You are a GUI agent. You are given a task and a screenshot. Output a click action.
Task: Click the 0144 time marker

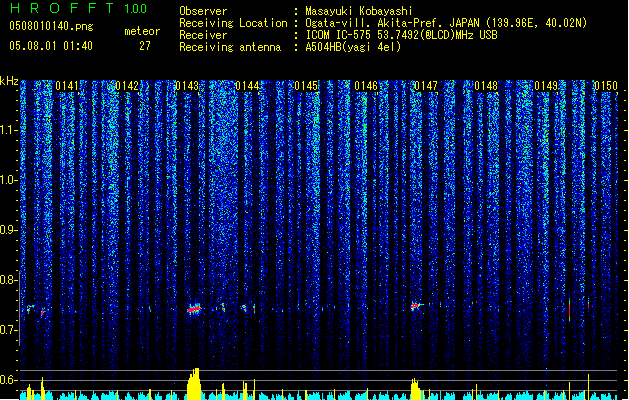[x=247, y=86]
